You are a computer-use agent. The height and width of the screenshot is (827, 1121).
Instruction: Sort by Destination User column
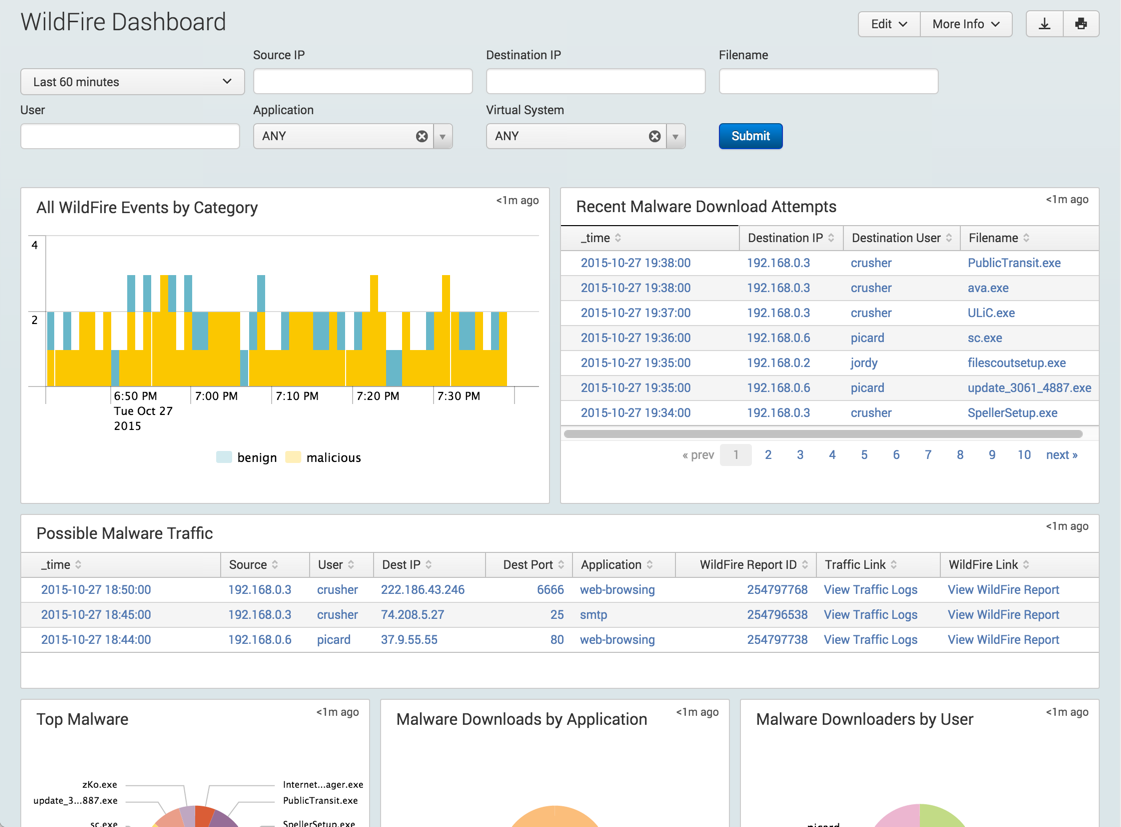click(x=902, y=238)
